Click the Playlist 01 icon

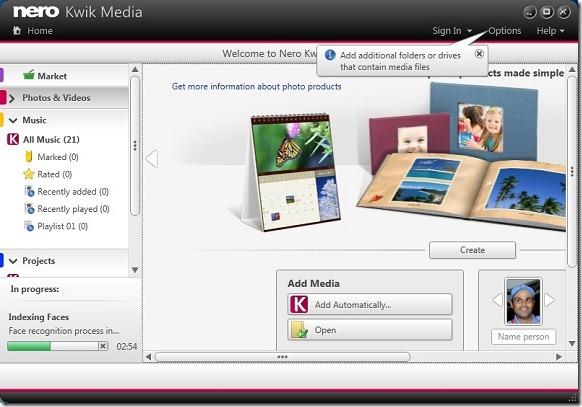click(29, 226)
